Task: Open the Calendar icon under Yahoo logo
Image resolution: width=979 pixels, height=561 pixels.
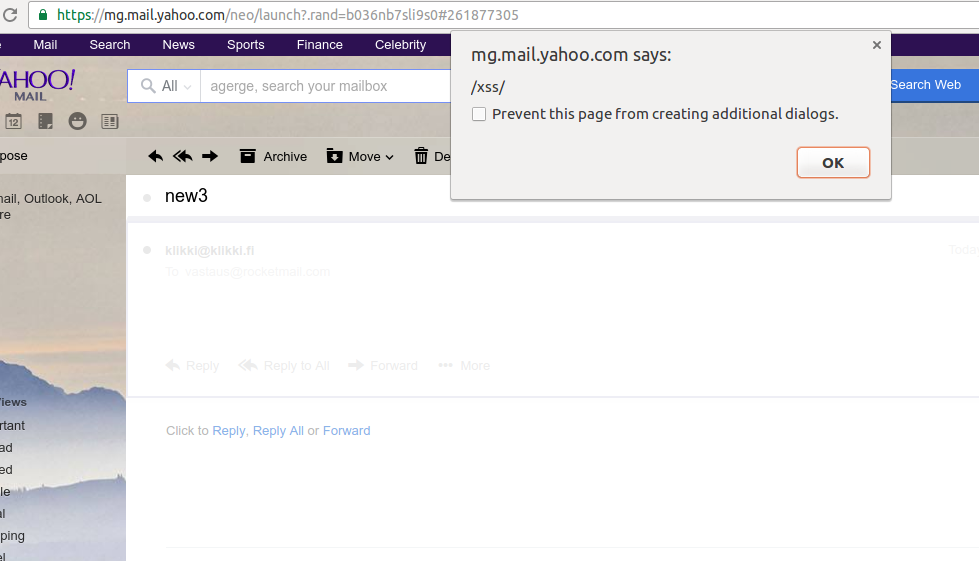Action: [13, 121]
